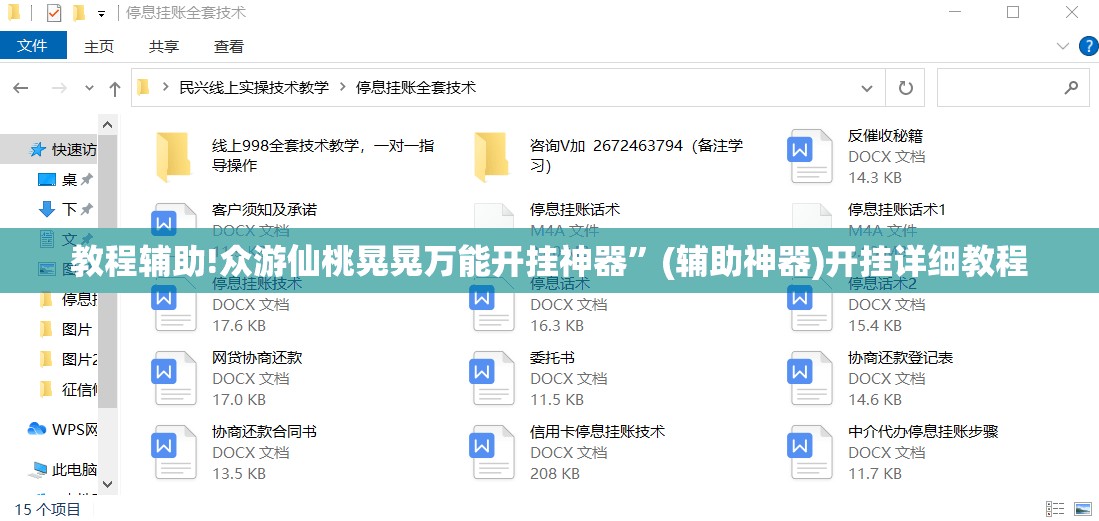Click the Forward navigation arrow
This screenshot has width=1099, height=521.
pyautogui.click(x=60, y=88)
